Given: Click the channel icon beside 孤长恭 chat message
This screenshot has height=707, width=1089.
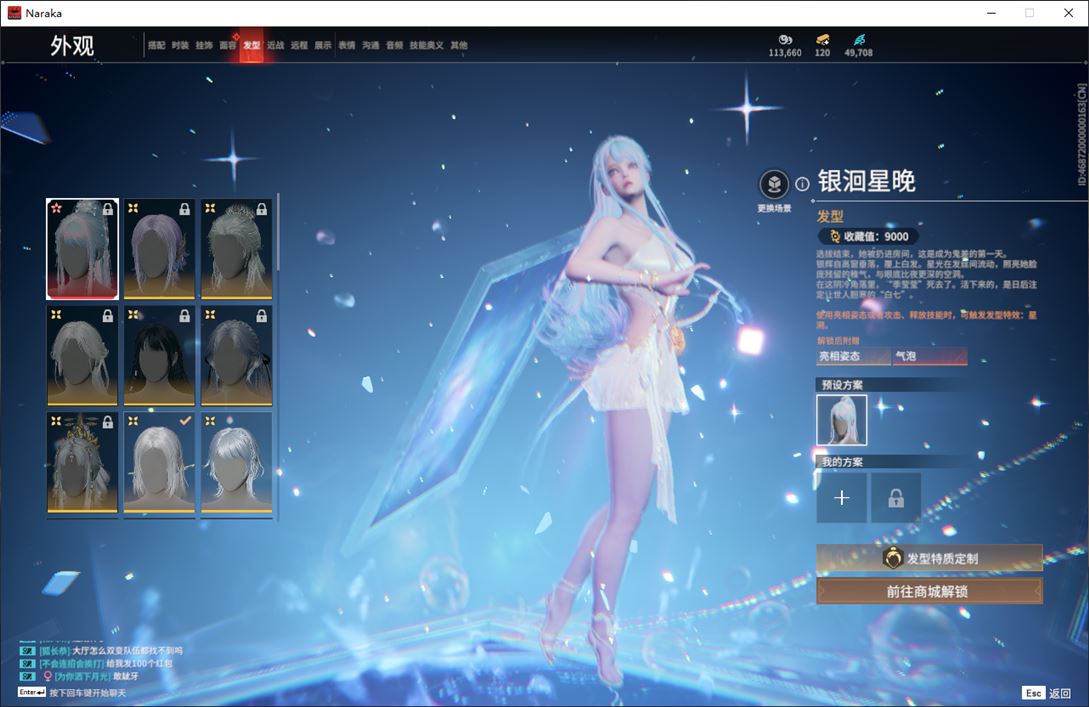Looking at the screenshot, I should click(x=27, y=651).
